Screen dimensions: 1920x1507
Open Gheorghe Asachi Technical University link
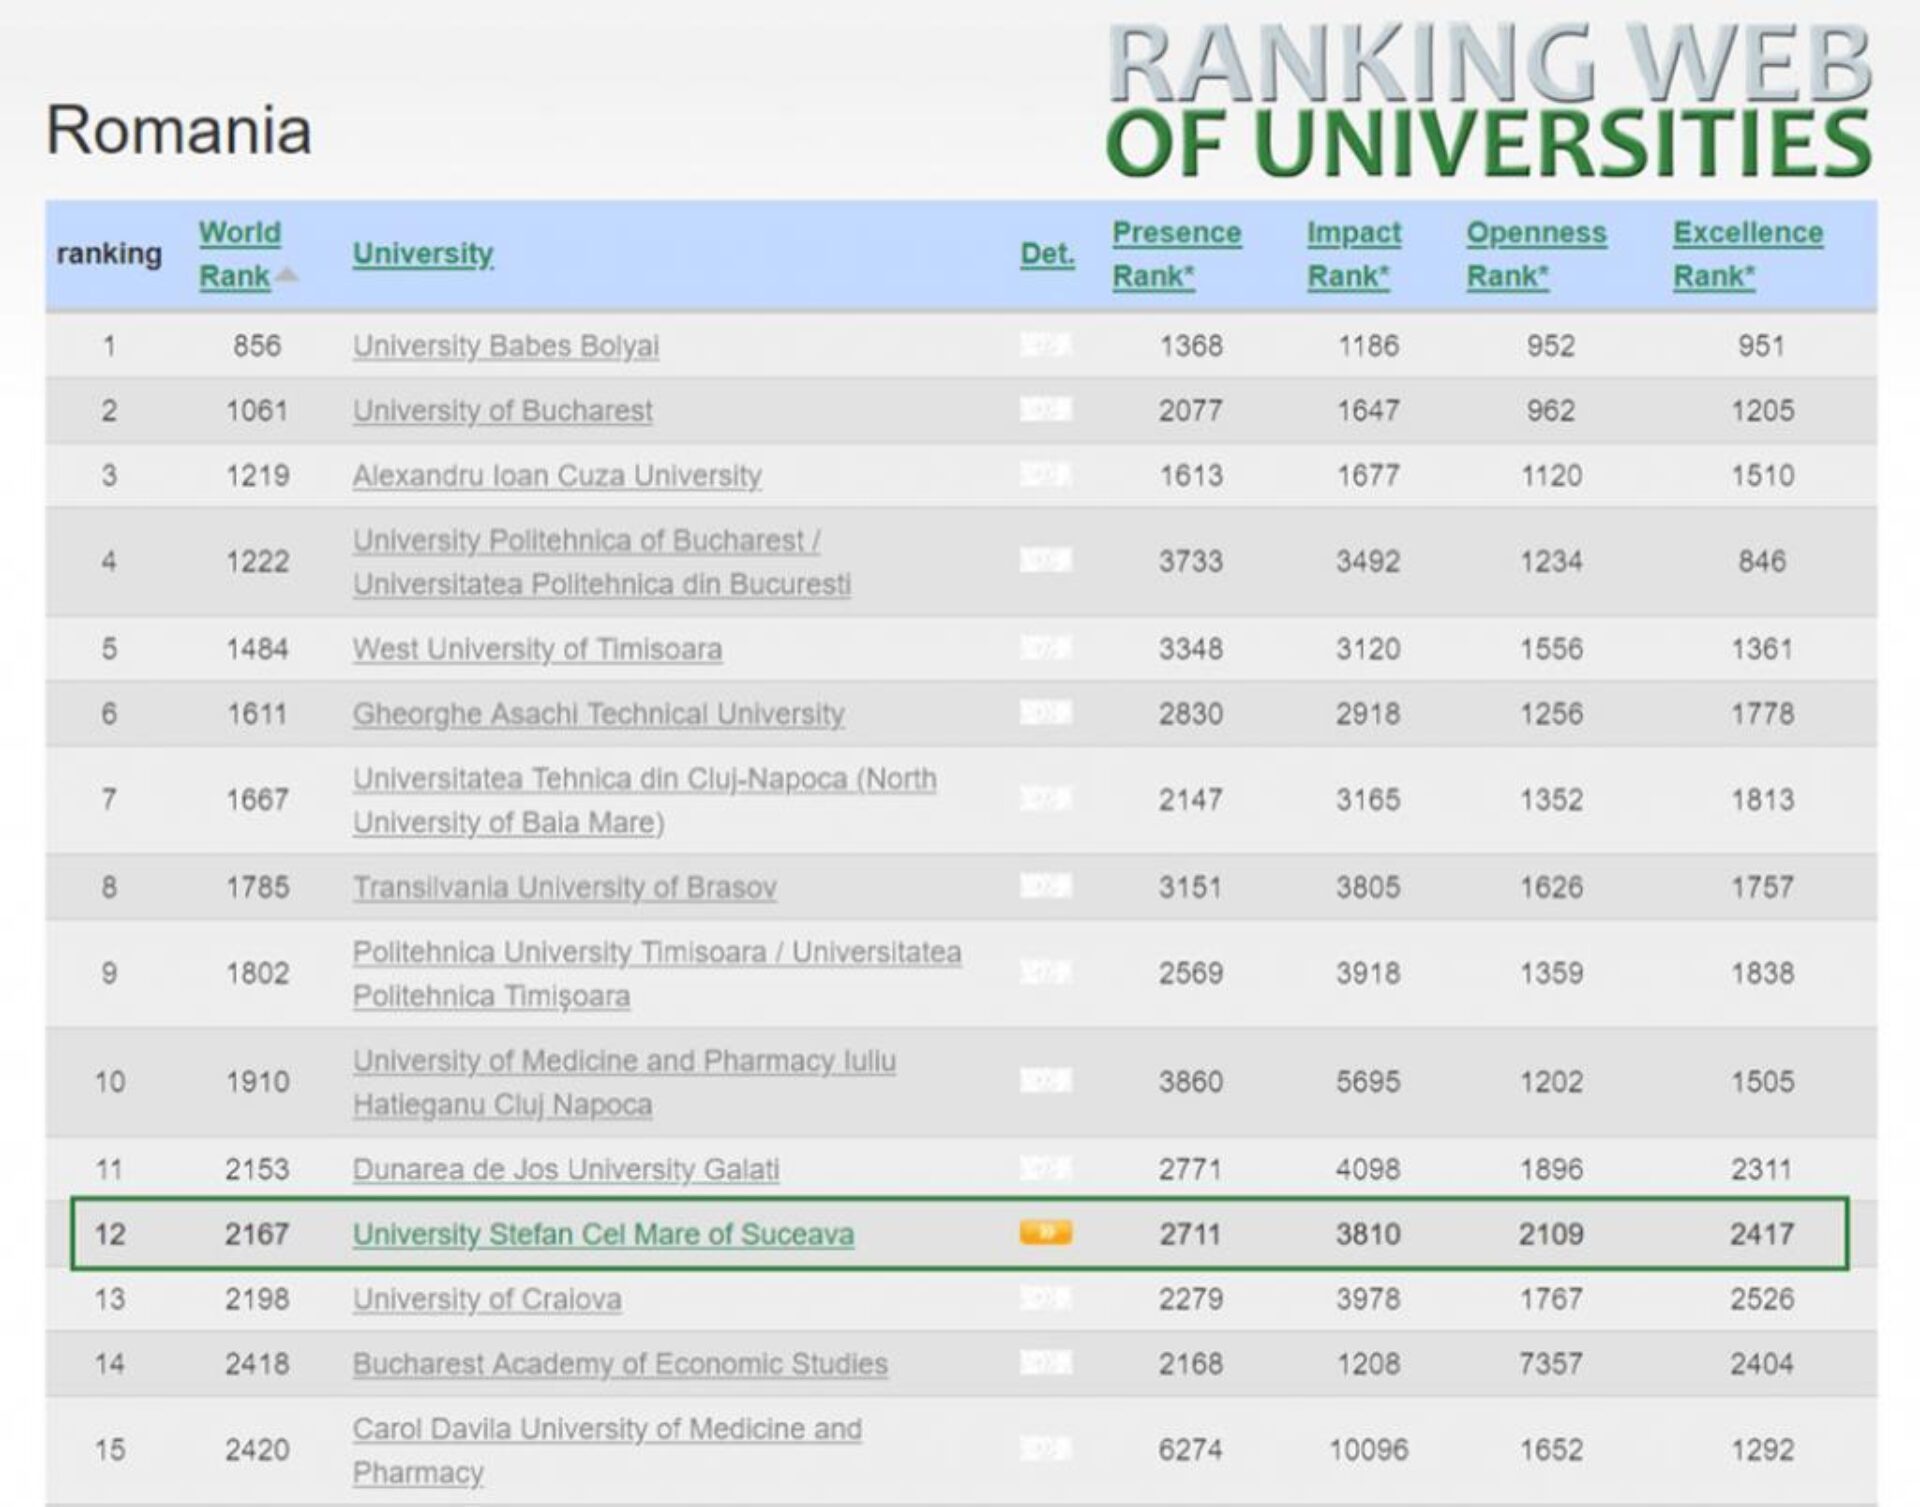[598, 714]
